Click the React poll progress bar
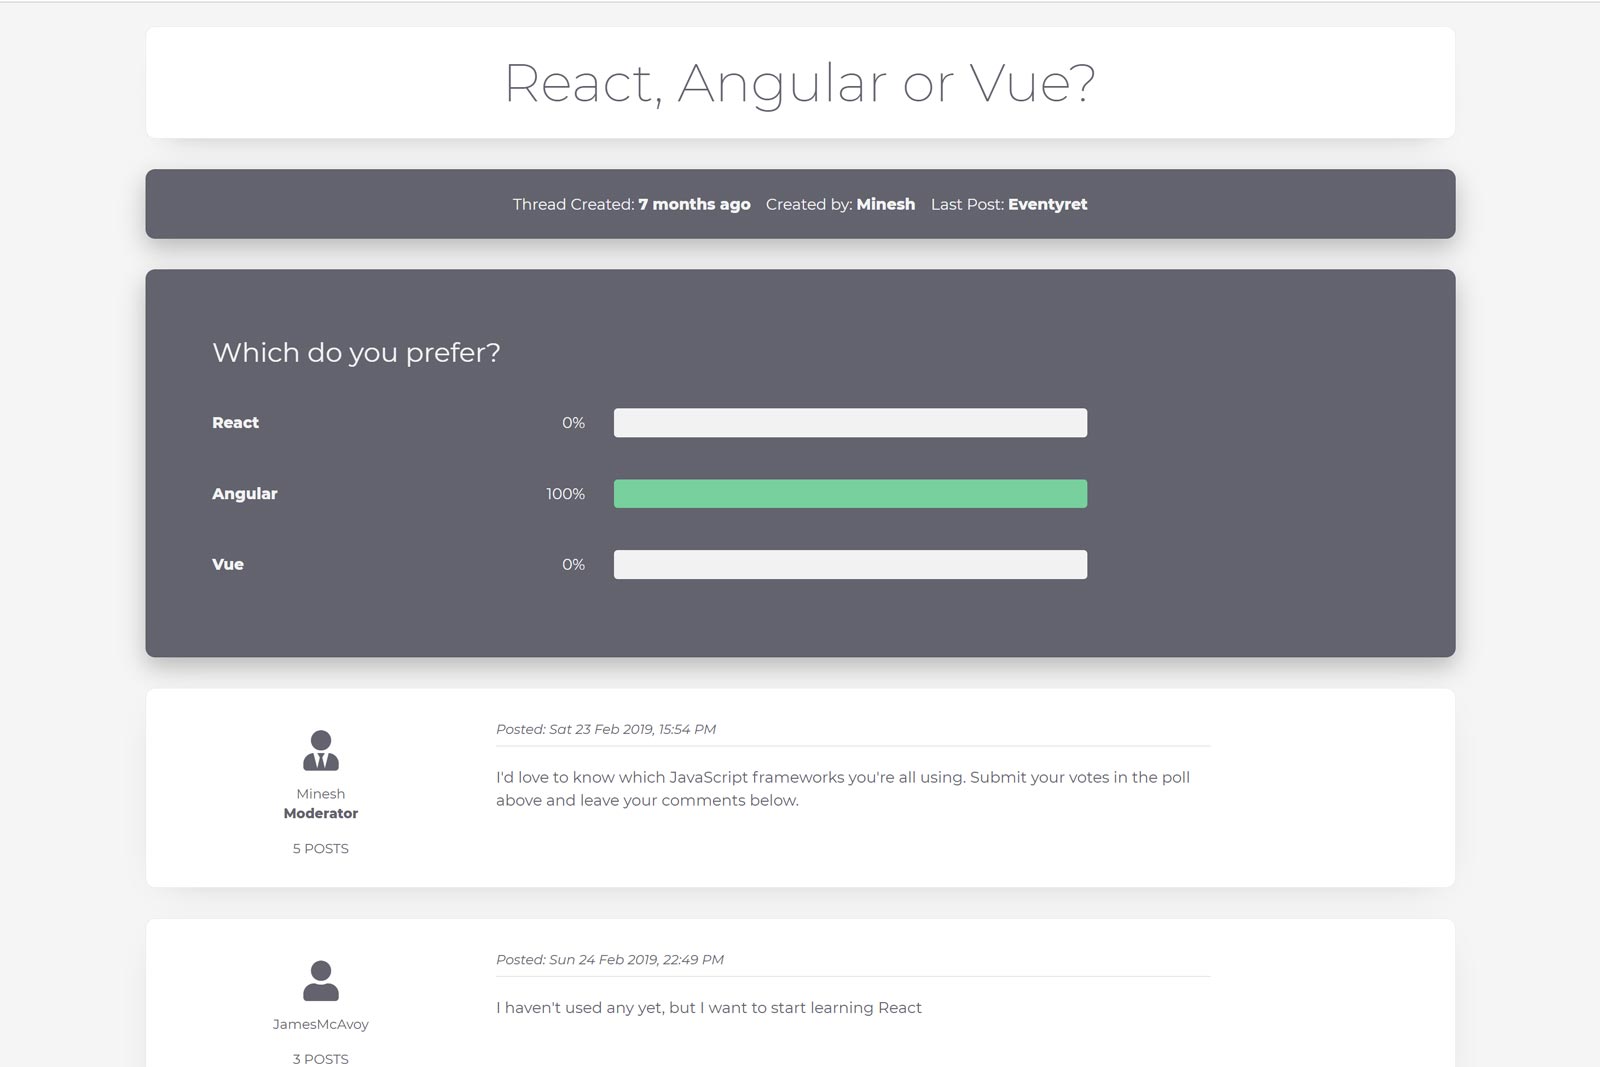This screenshot has width=1600, height=1067. (850, 423)
